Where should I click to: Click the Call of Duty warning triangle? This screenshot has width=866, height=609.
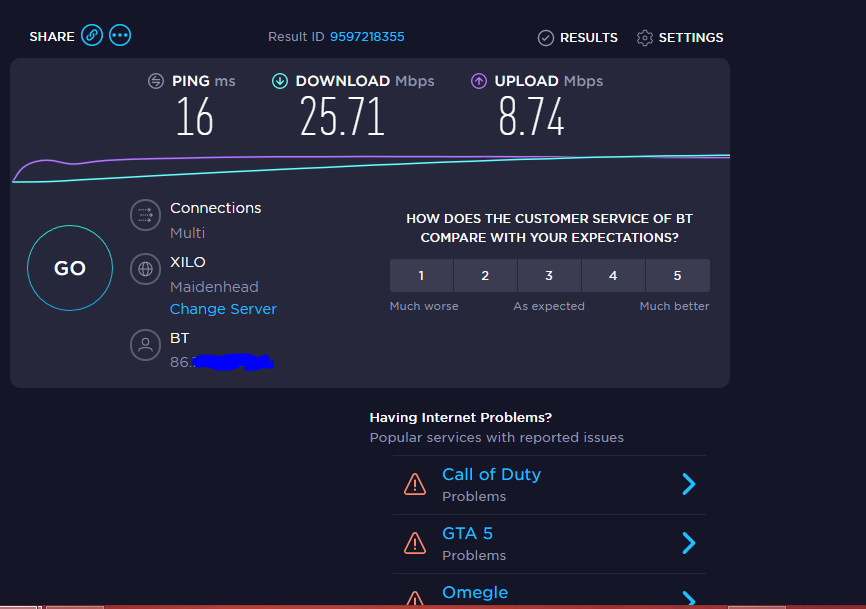click(414, 484)
